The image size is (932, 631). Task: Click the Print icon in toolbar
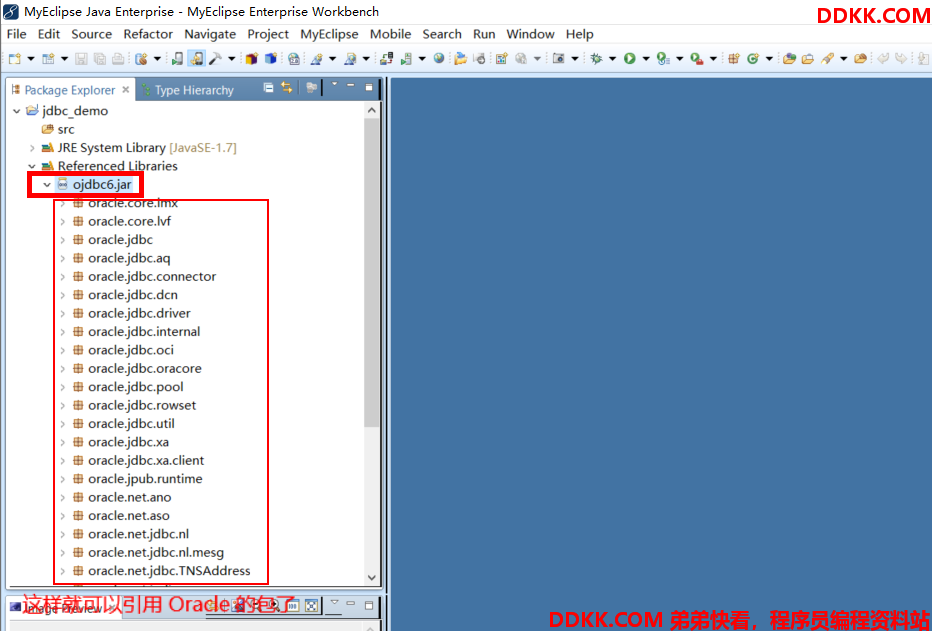118,58
